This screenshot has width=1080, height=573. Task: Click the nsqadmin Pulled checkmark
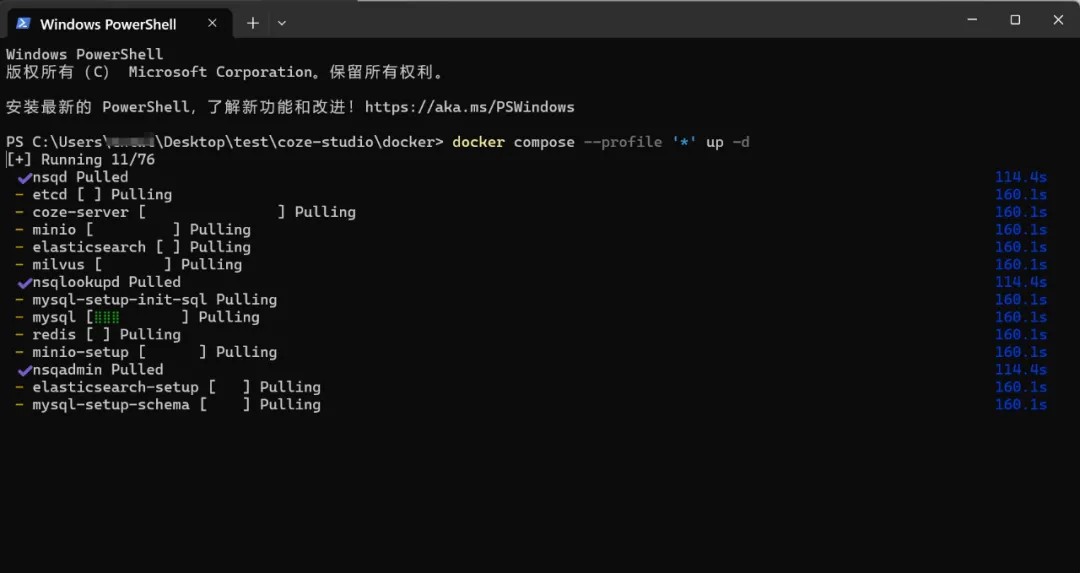25,371
